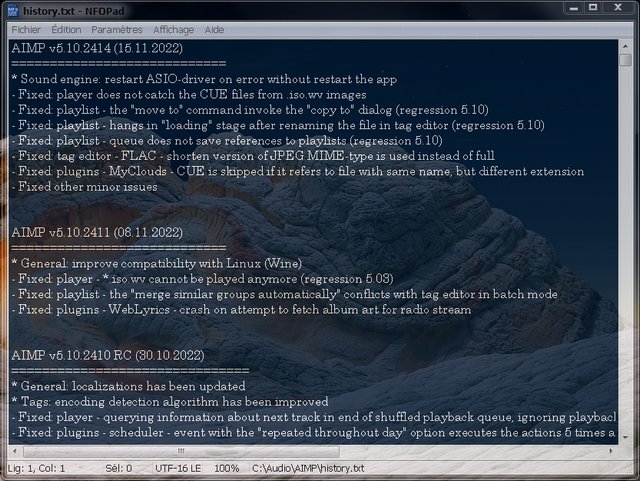Minimize the NFOPad window
The height and width of the screenshot is (481, 640).
pyautogui.click(x=574, y=8)
